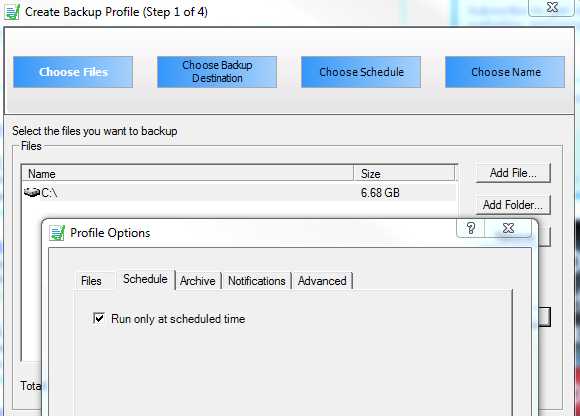Switch to the Files tab
This screenshot has height=416, width=580.
pos(91,281)
